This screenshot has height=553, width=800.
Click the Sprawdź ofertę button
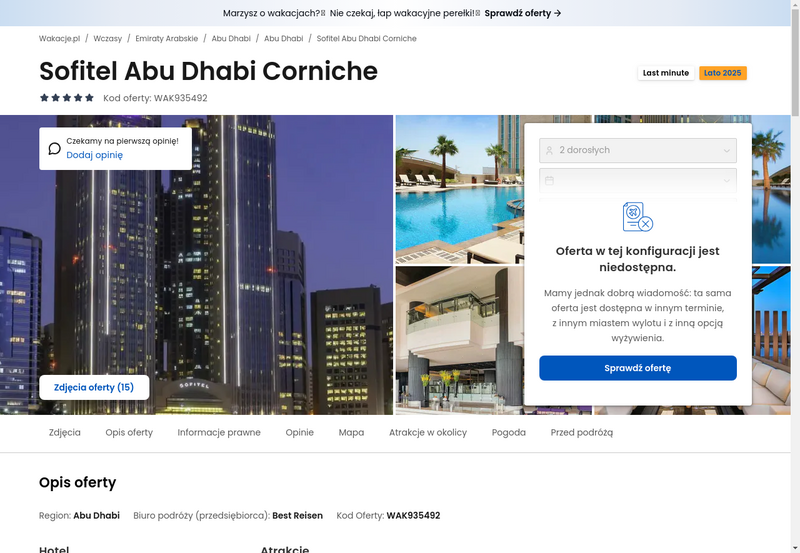pyautogui.click(x=638, y=368)
